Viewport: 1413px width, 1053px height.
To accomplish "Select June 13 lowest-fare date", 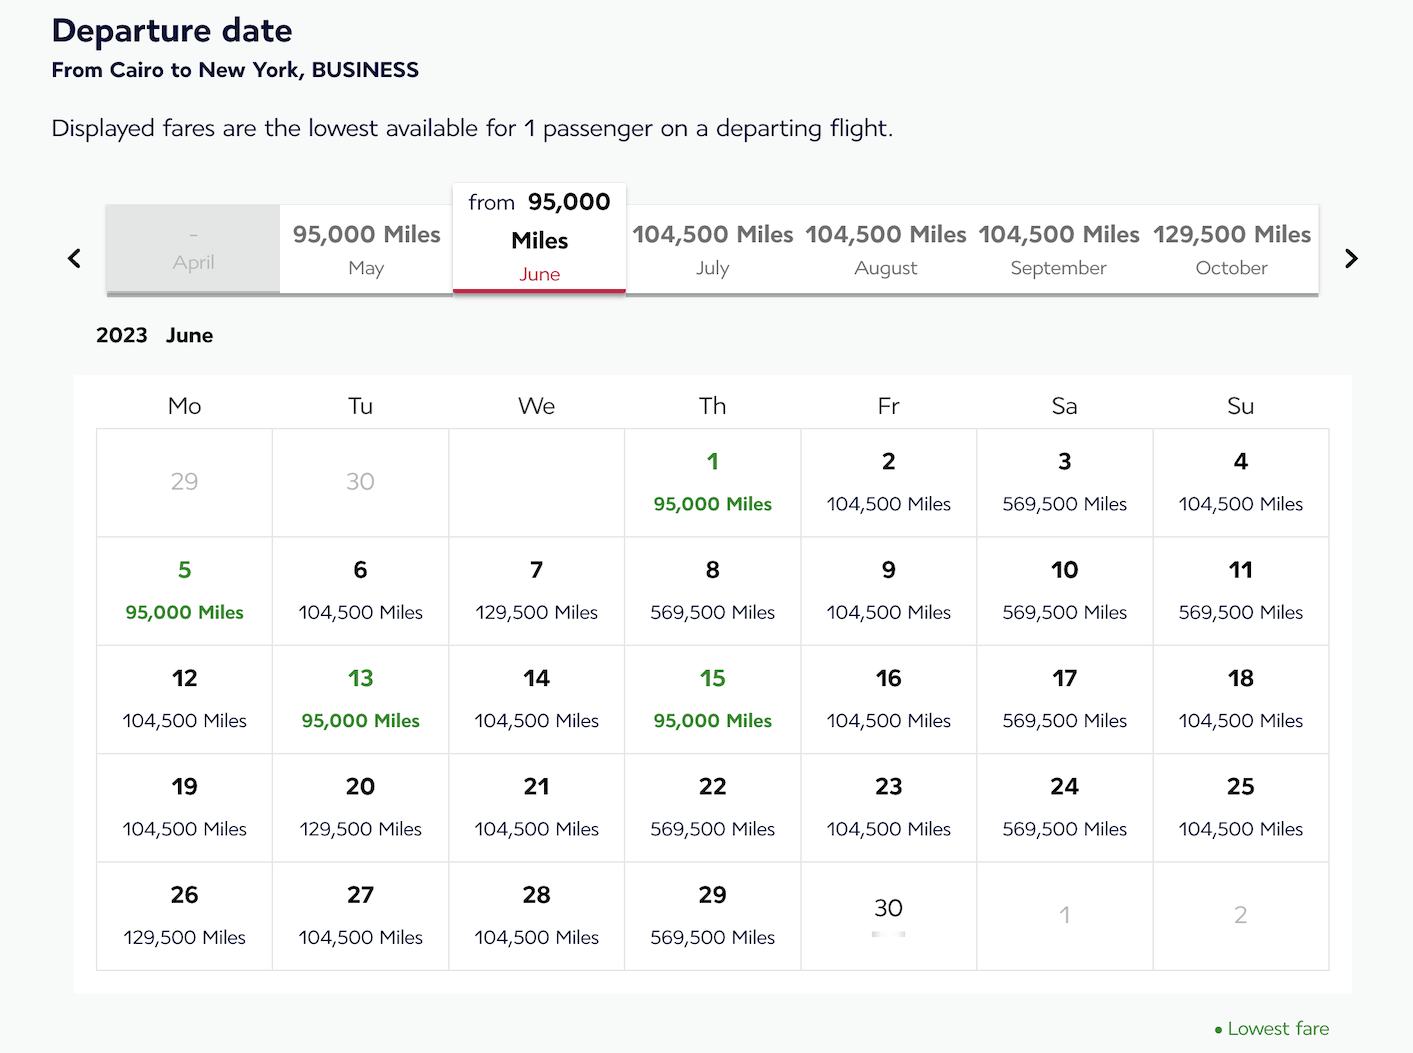I will tap(360, 698).
